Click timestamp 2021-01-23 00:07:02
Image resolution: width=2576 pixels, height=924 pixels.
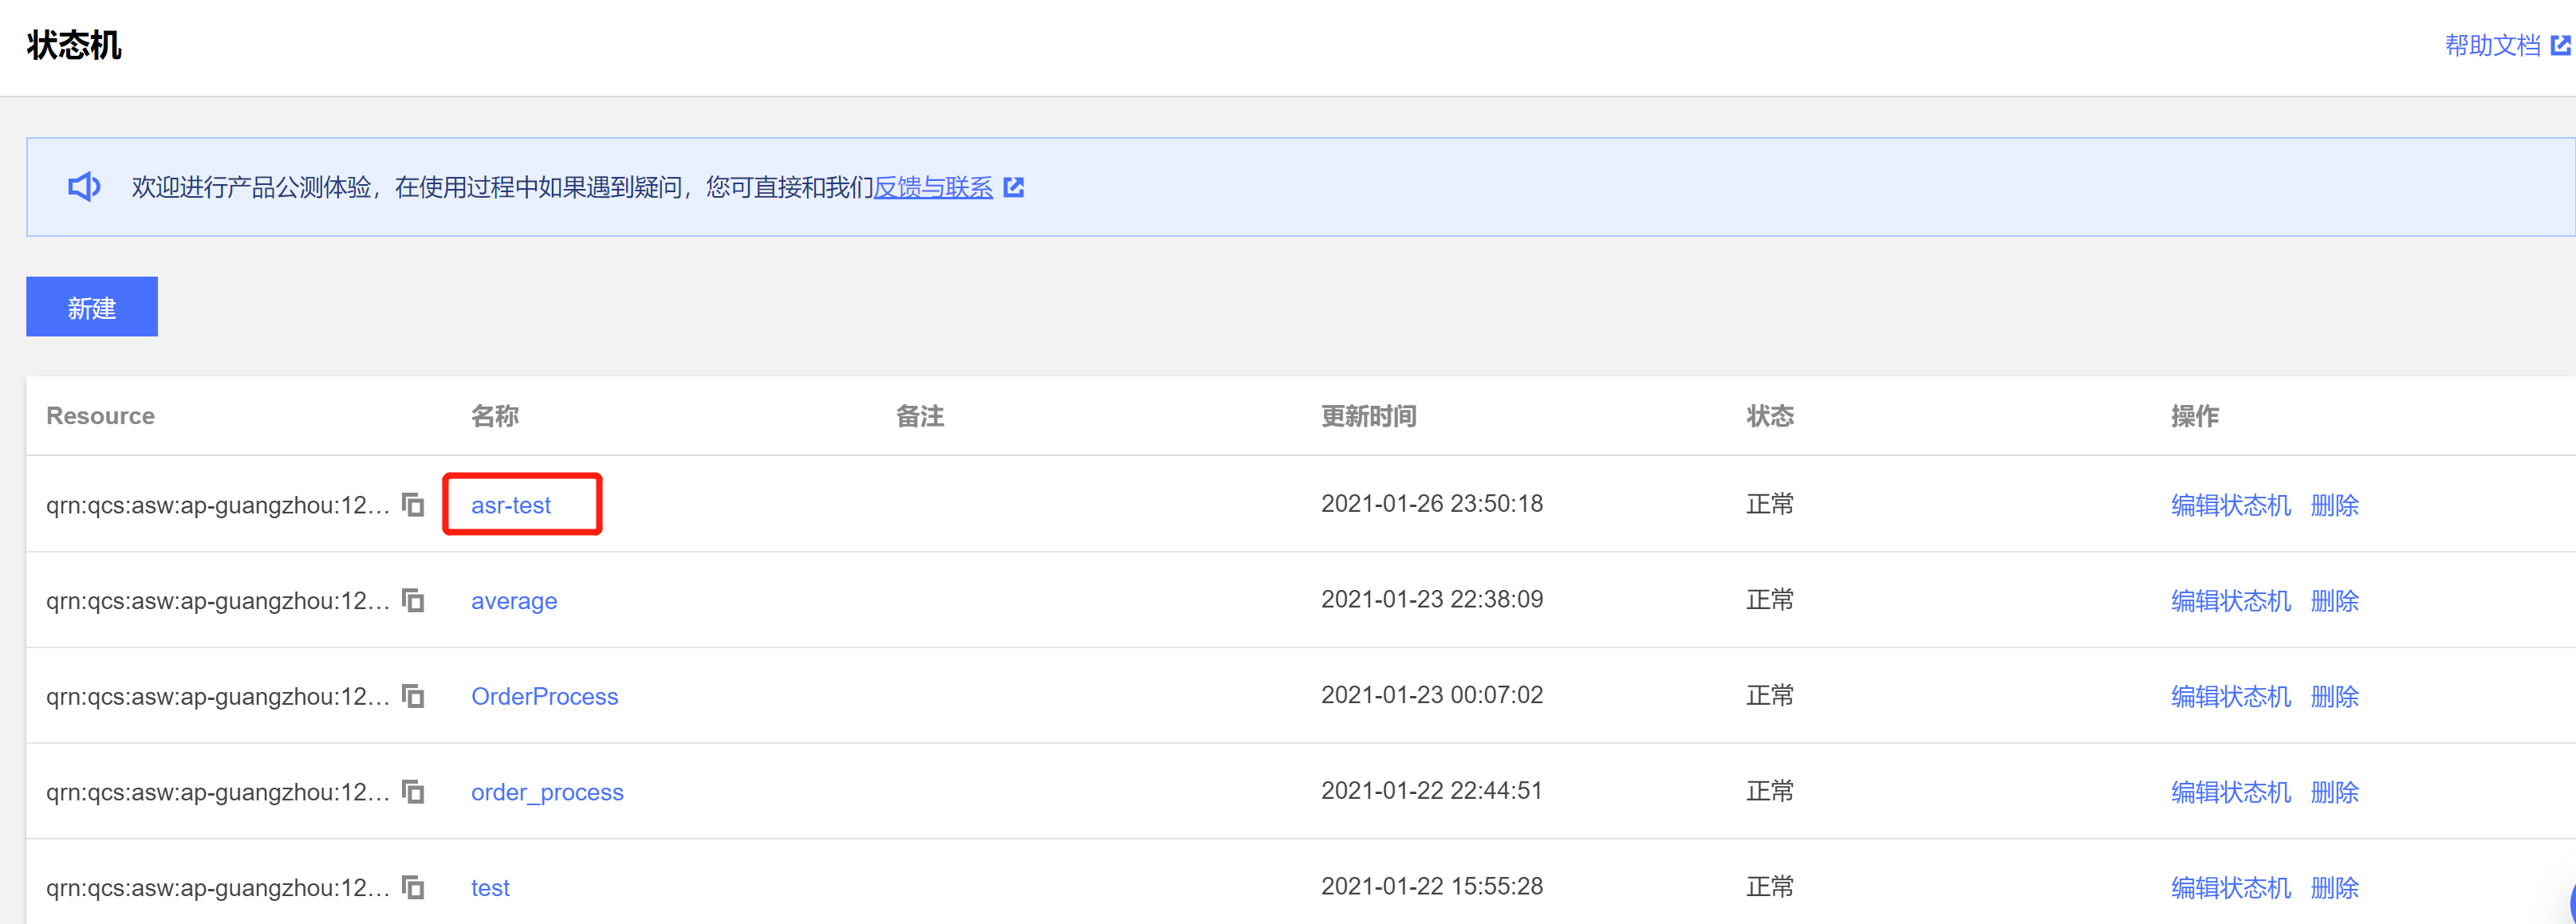tap(1432, 694)
